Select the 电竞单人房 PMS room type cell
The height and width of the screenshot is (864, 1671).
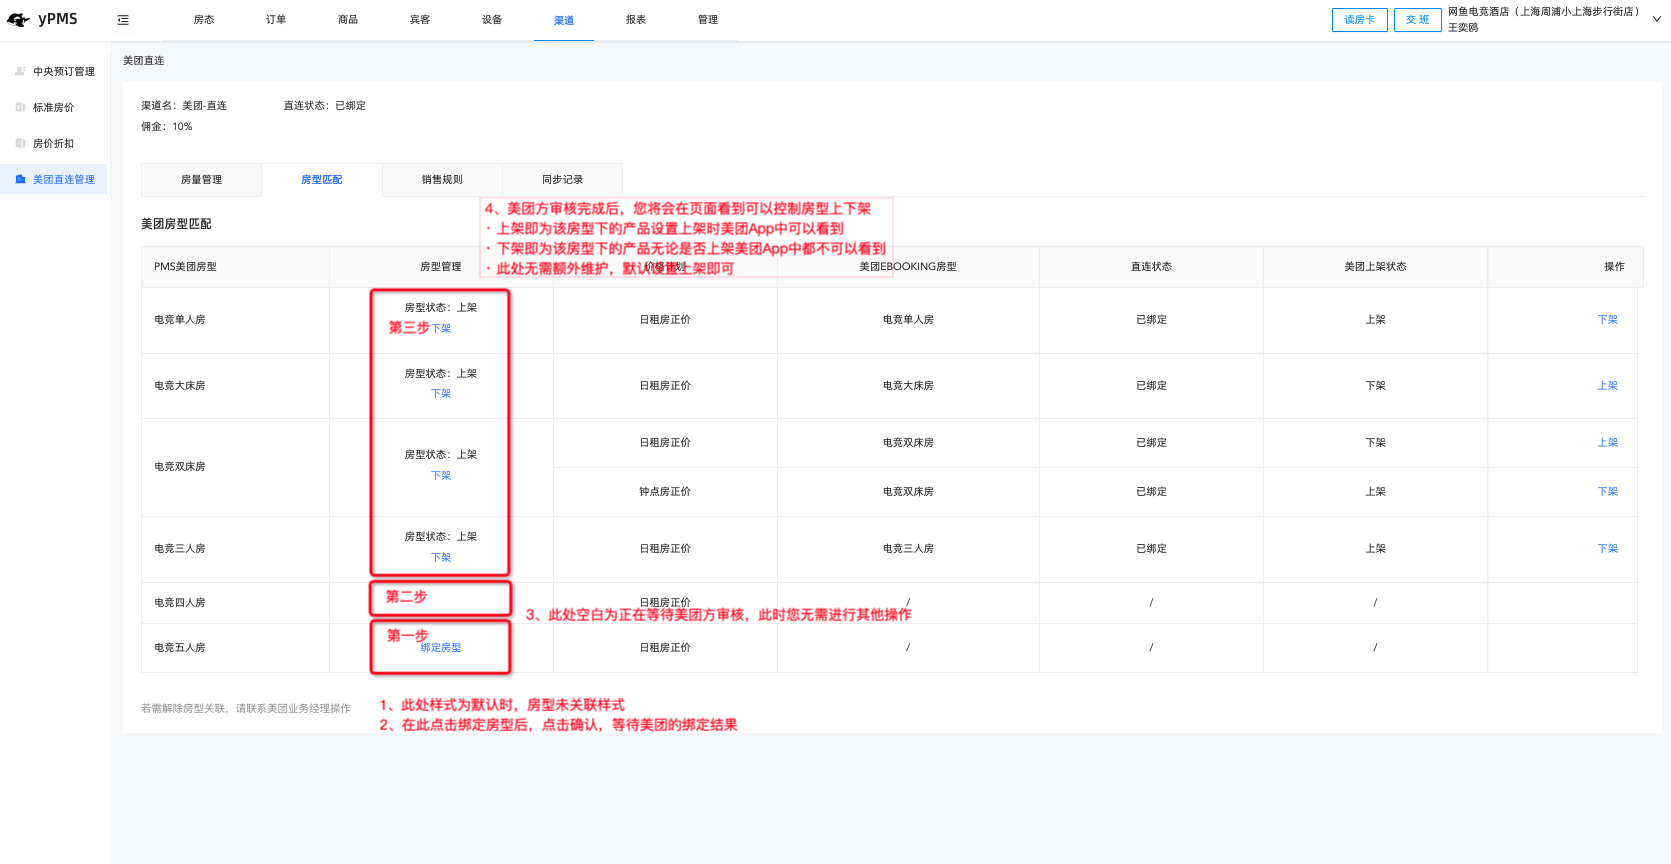point(235,320)
